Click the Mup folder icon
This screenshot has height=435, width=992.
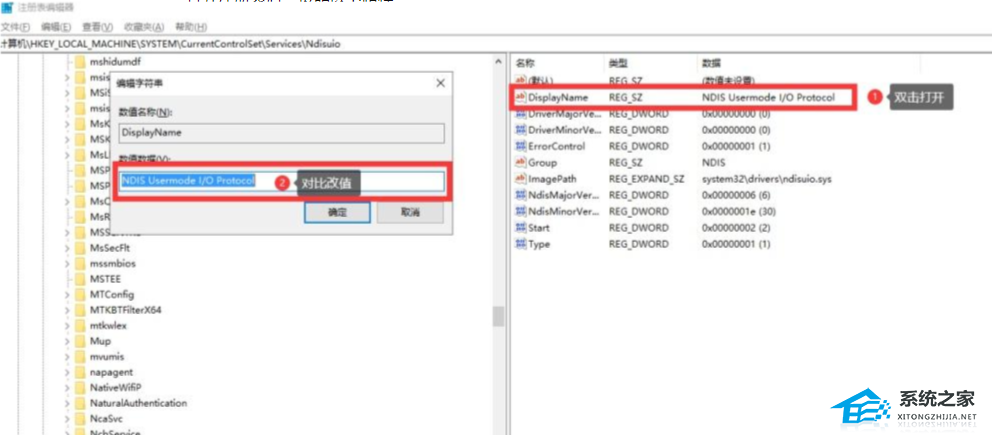tap(79, 341)
